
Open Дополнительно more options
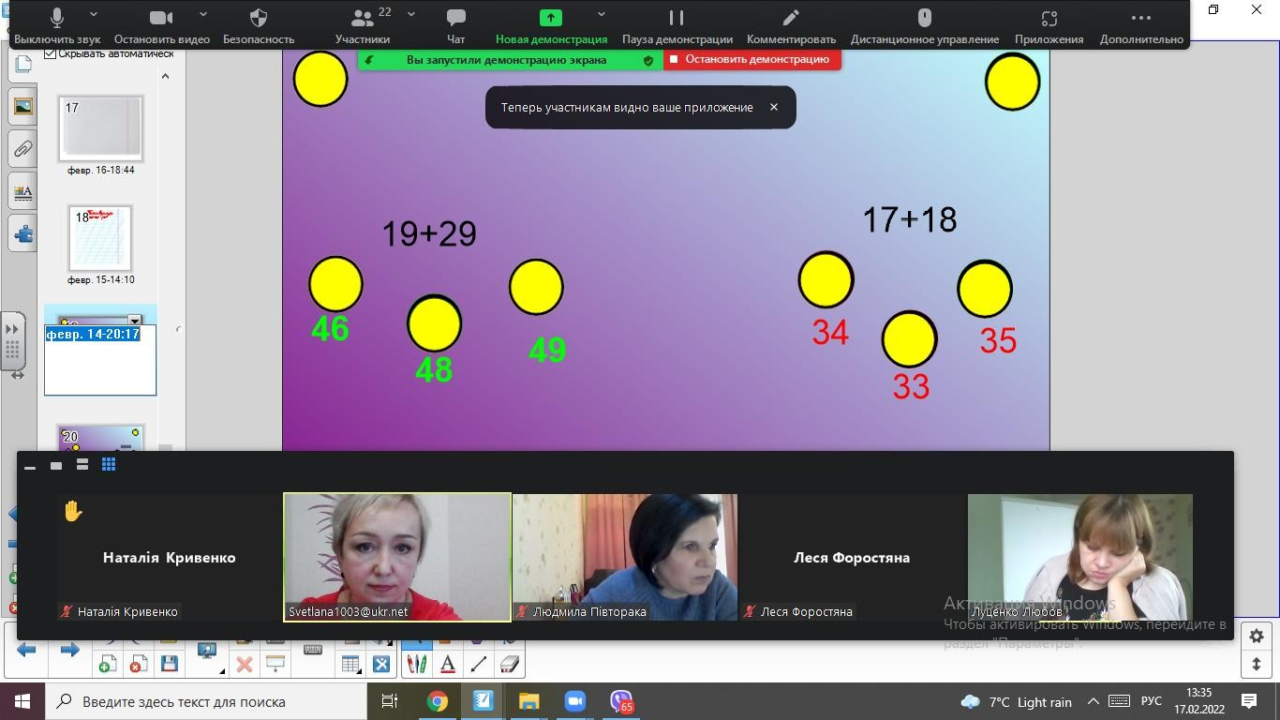point(1141,26)
